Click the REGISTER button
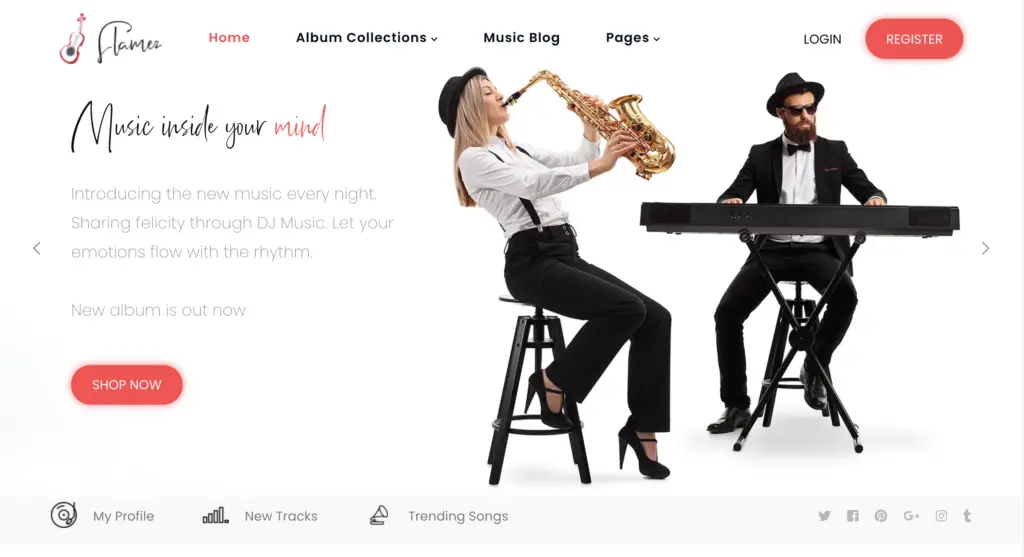Viewport: 1024px width, 557px height. [x=914, y=39]
